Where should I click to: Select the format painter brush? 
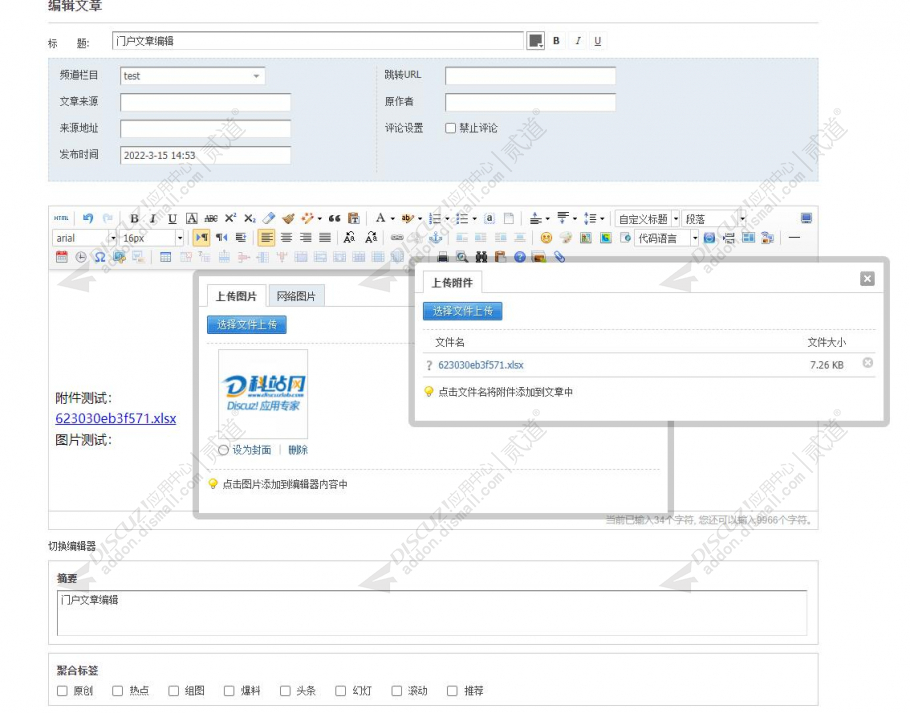tap(288, 218)
